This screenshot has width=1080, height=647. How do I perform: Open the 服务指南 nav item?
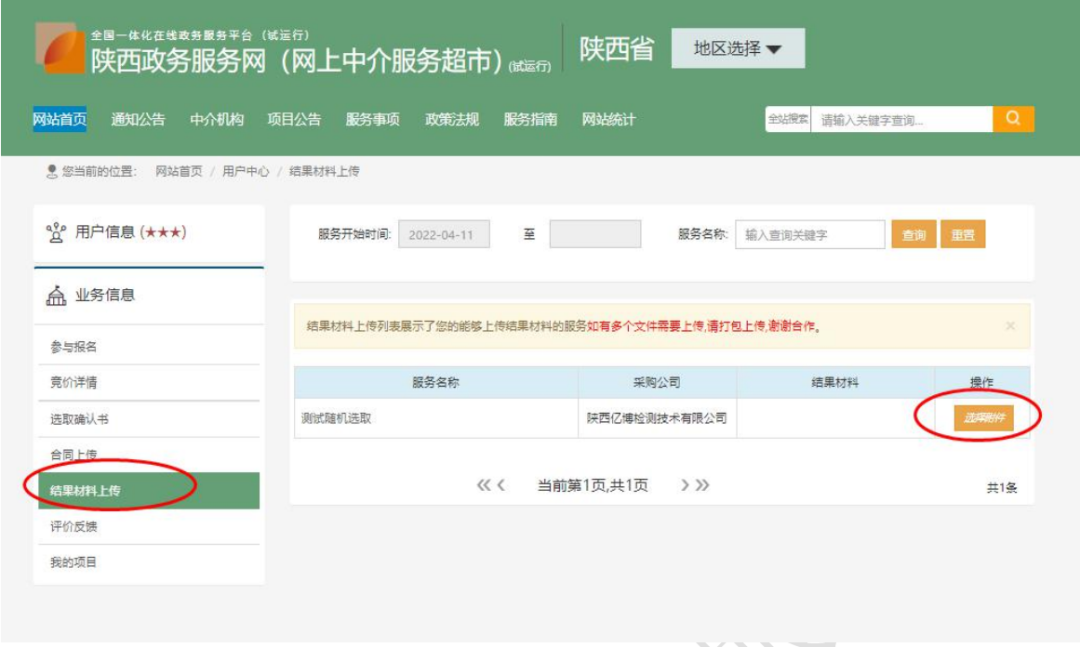[x=530, y=119]
